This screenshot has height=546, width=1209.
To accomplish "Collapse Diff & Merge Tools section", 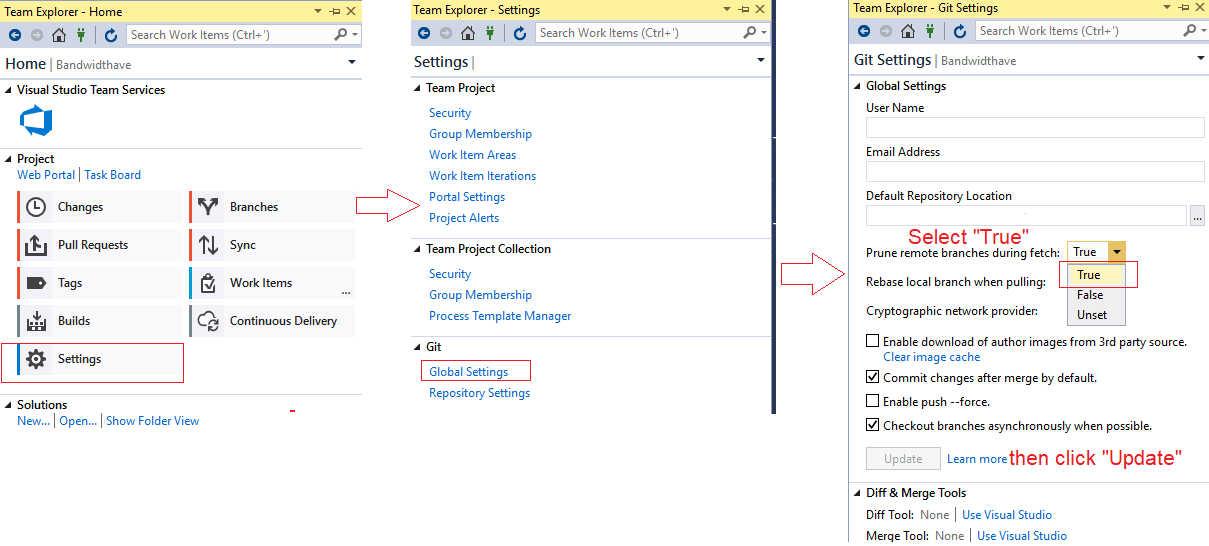I will click(858, 493).
